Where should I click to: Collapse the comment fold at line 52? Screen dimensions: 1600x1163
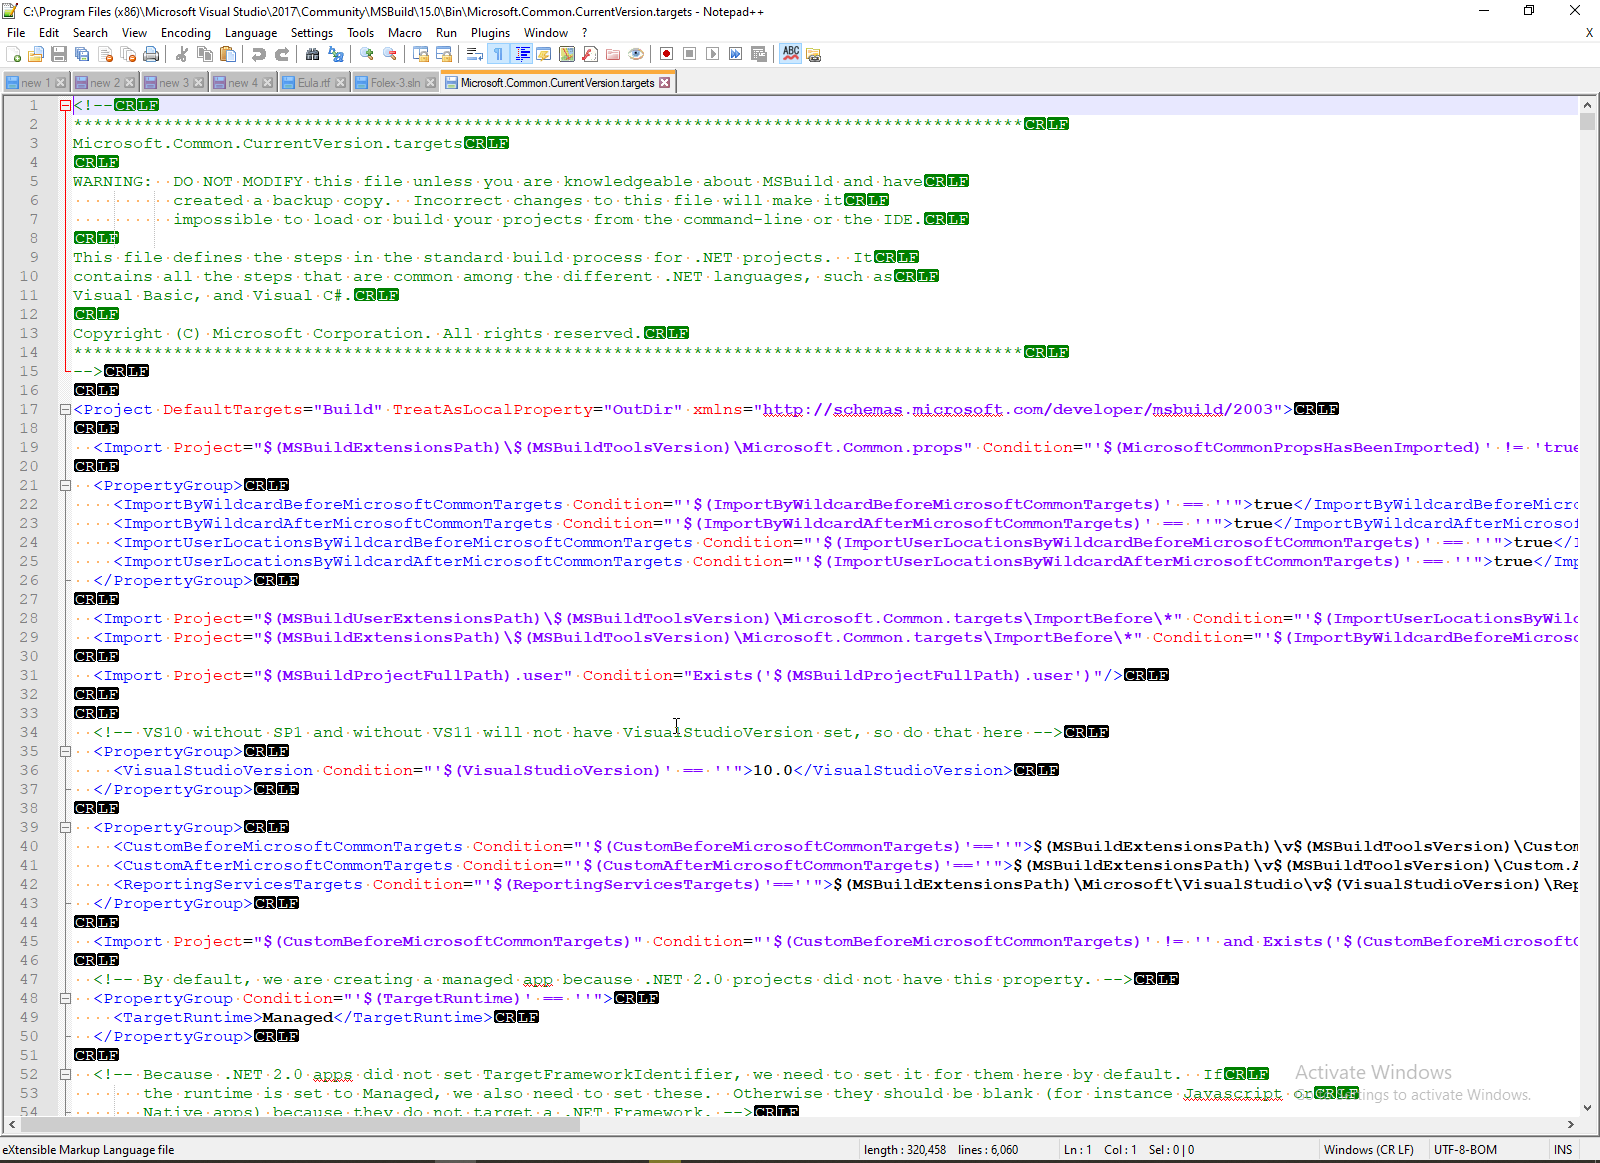[x=65, y=1074]
